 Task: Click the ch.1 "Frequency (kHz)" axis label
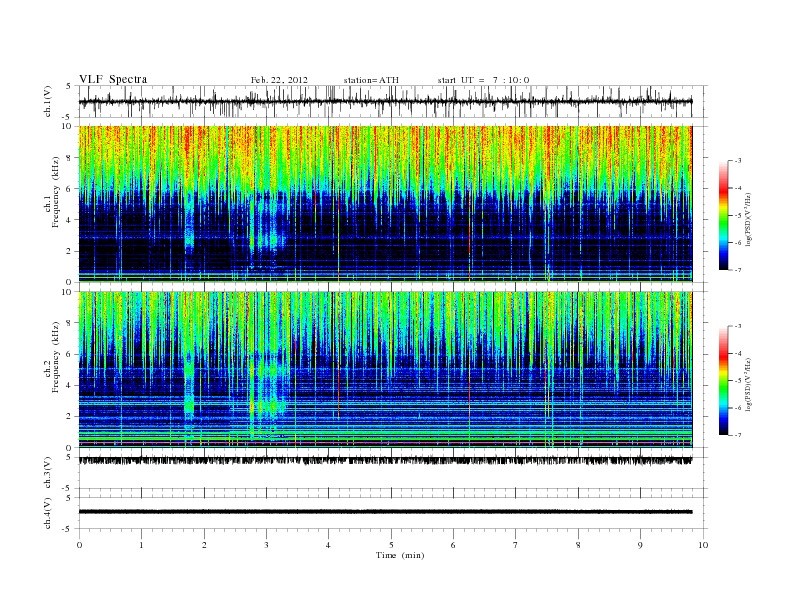coord(56,191)
